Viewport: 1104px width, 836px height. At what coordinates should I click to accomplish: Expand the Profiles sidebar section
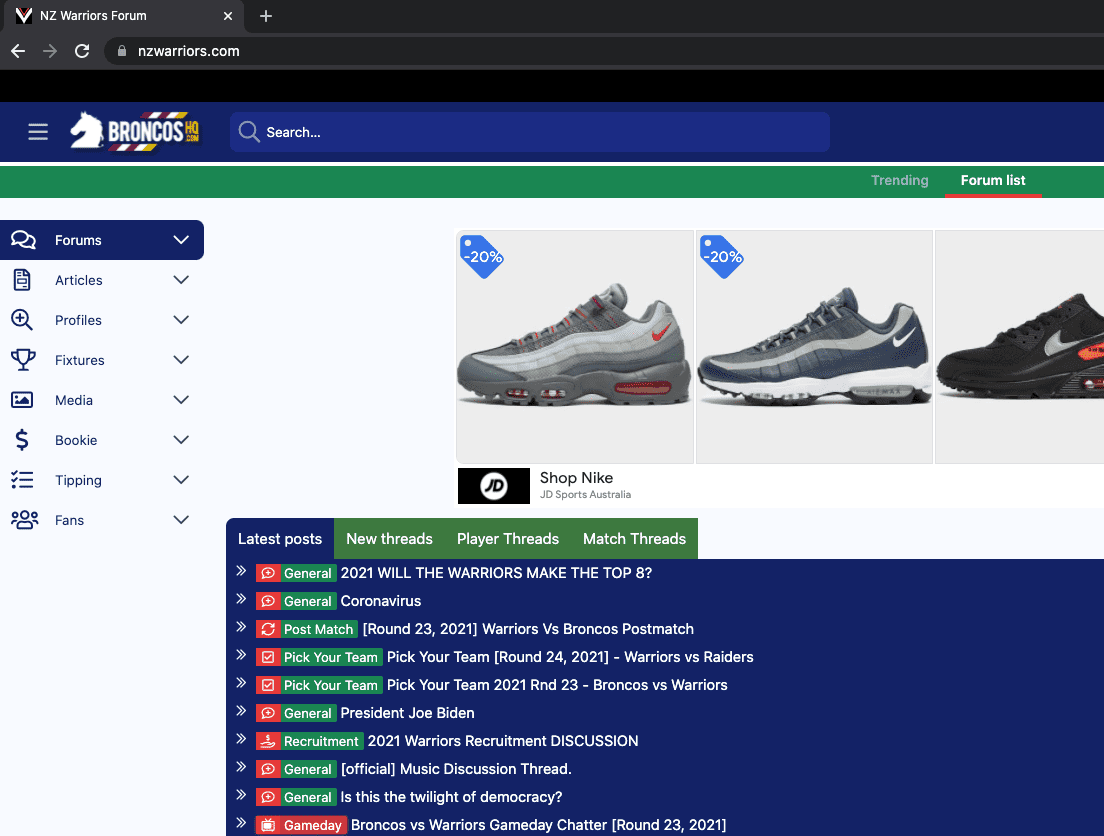[x=181, y=320]
